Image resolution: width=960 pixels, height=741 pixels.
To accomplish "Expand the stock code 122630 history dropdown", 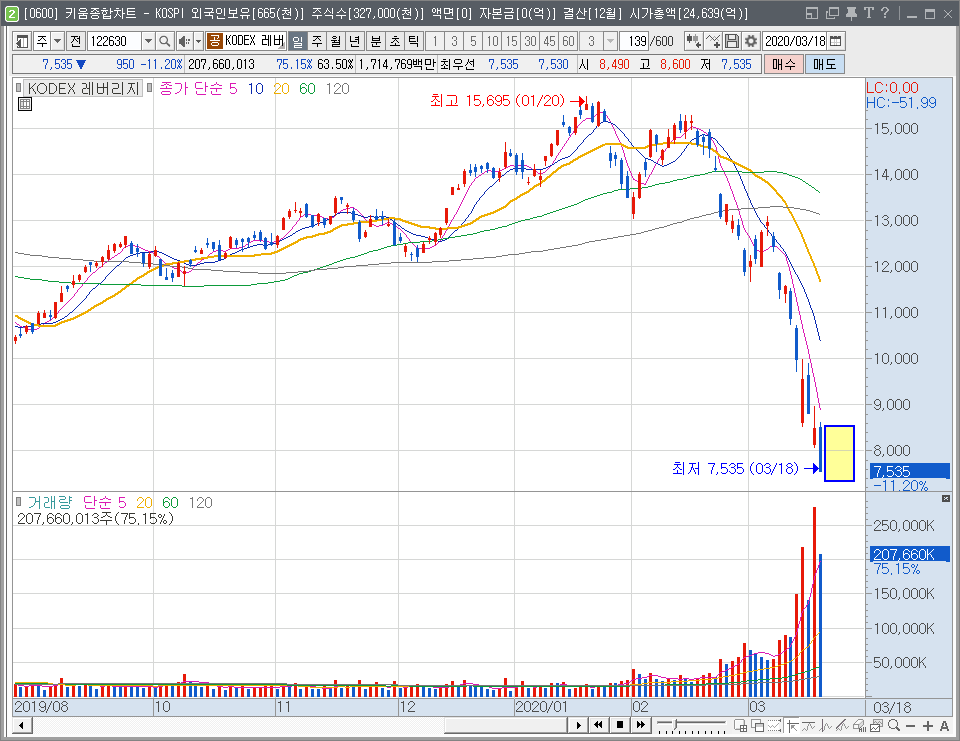I will point(148,41).
